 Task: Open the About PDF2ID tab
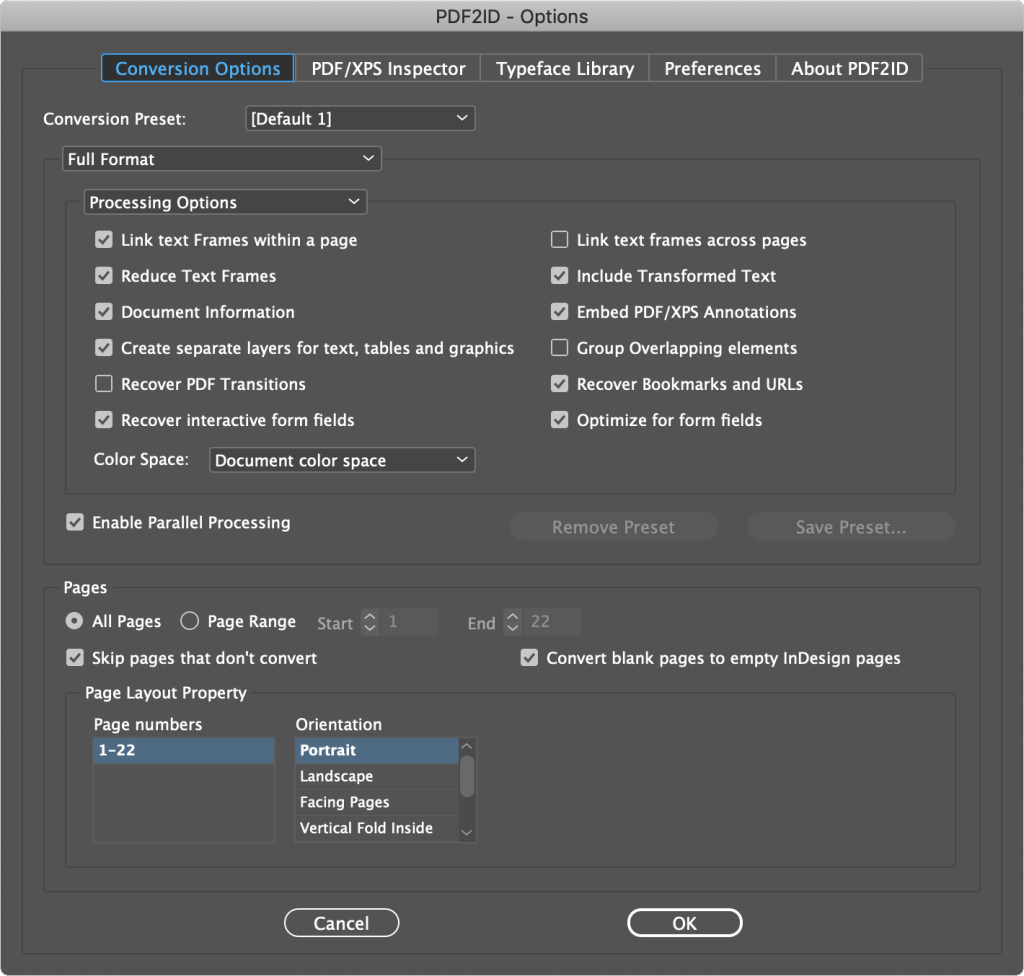pos(849,68)
